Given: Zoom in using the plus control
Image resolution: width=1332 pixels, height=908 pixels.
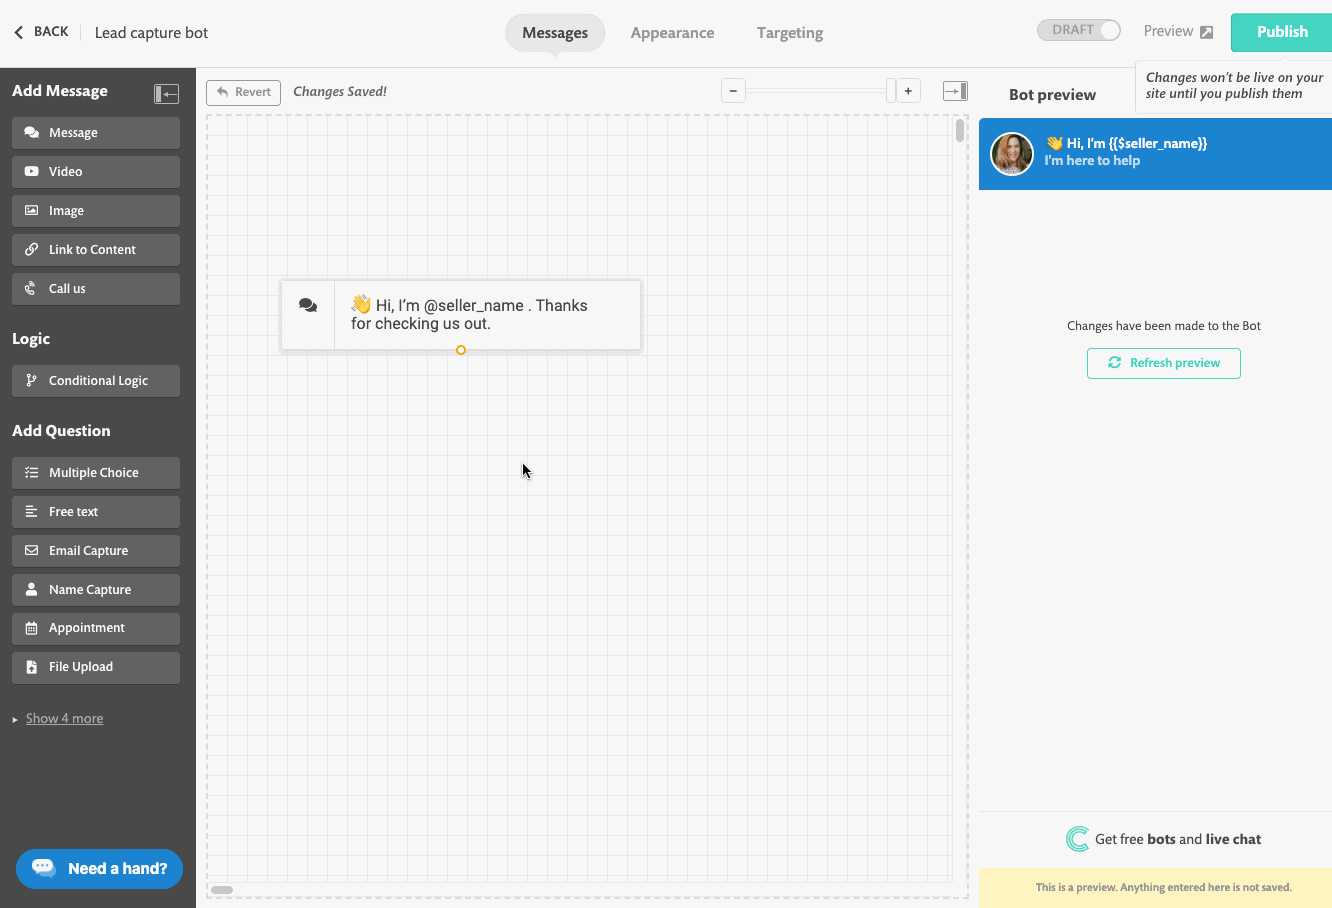Looking at the screenshot, I should point(907,90).
